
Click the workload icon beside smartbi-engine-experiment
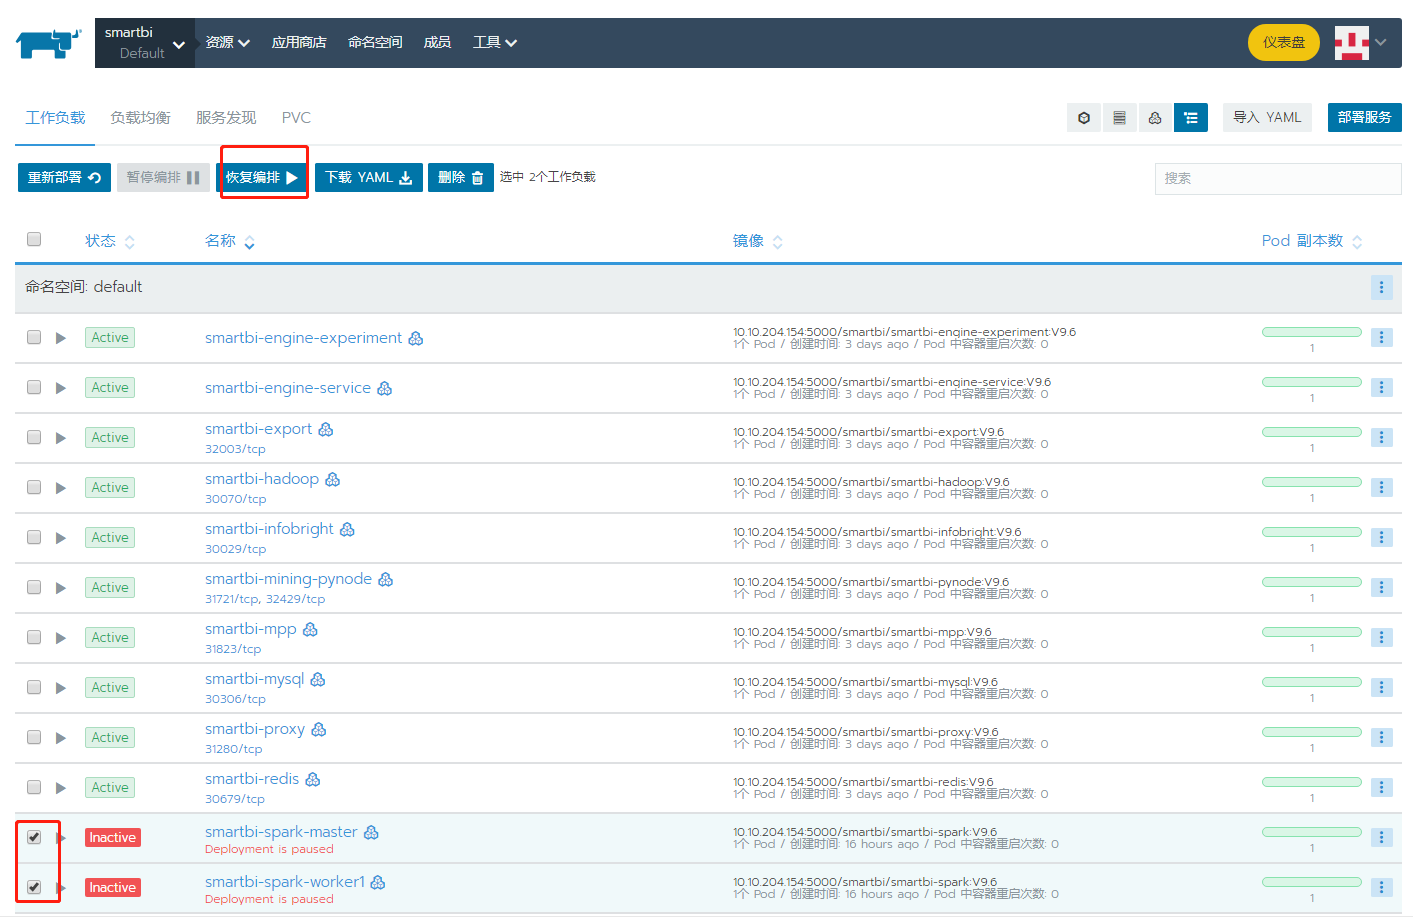pos(416,339)
